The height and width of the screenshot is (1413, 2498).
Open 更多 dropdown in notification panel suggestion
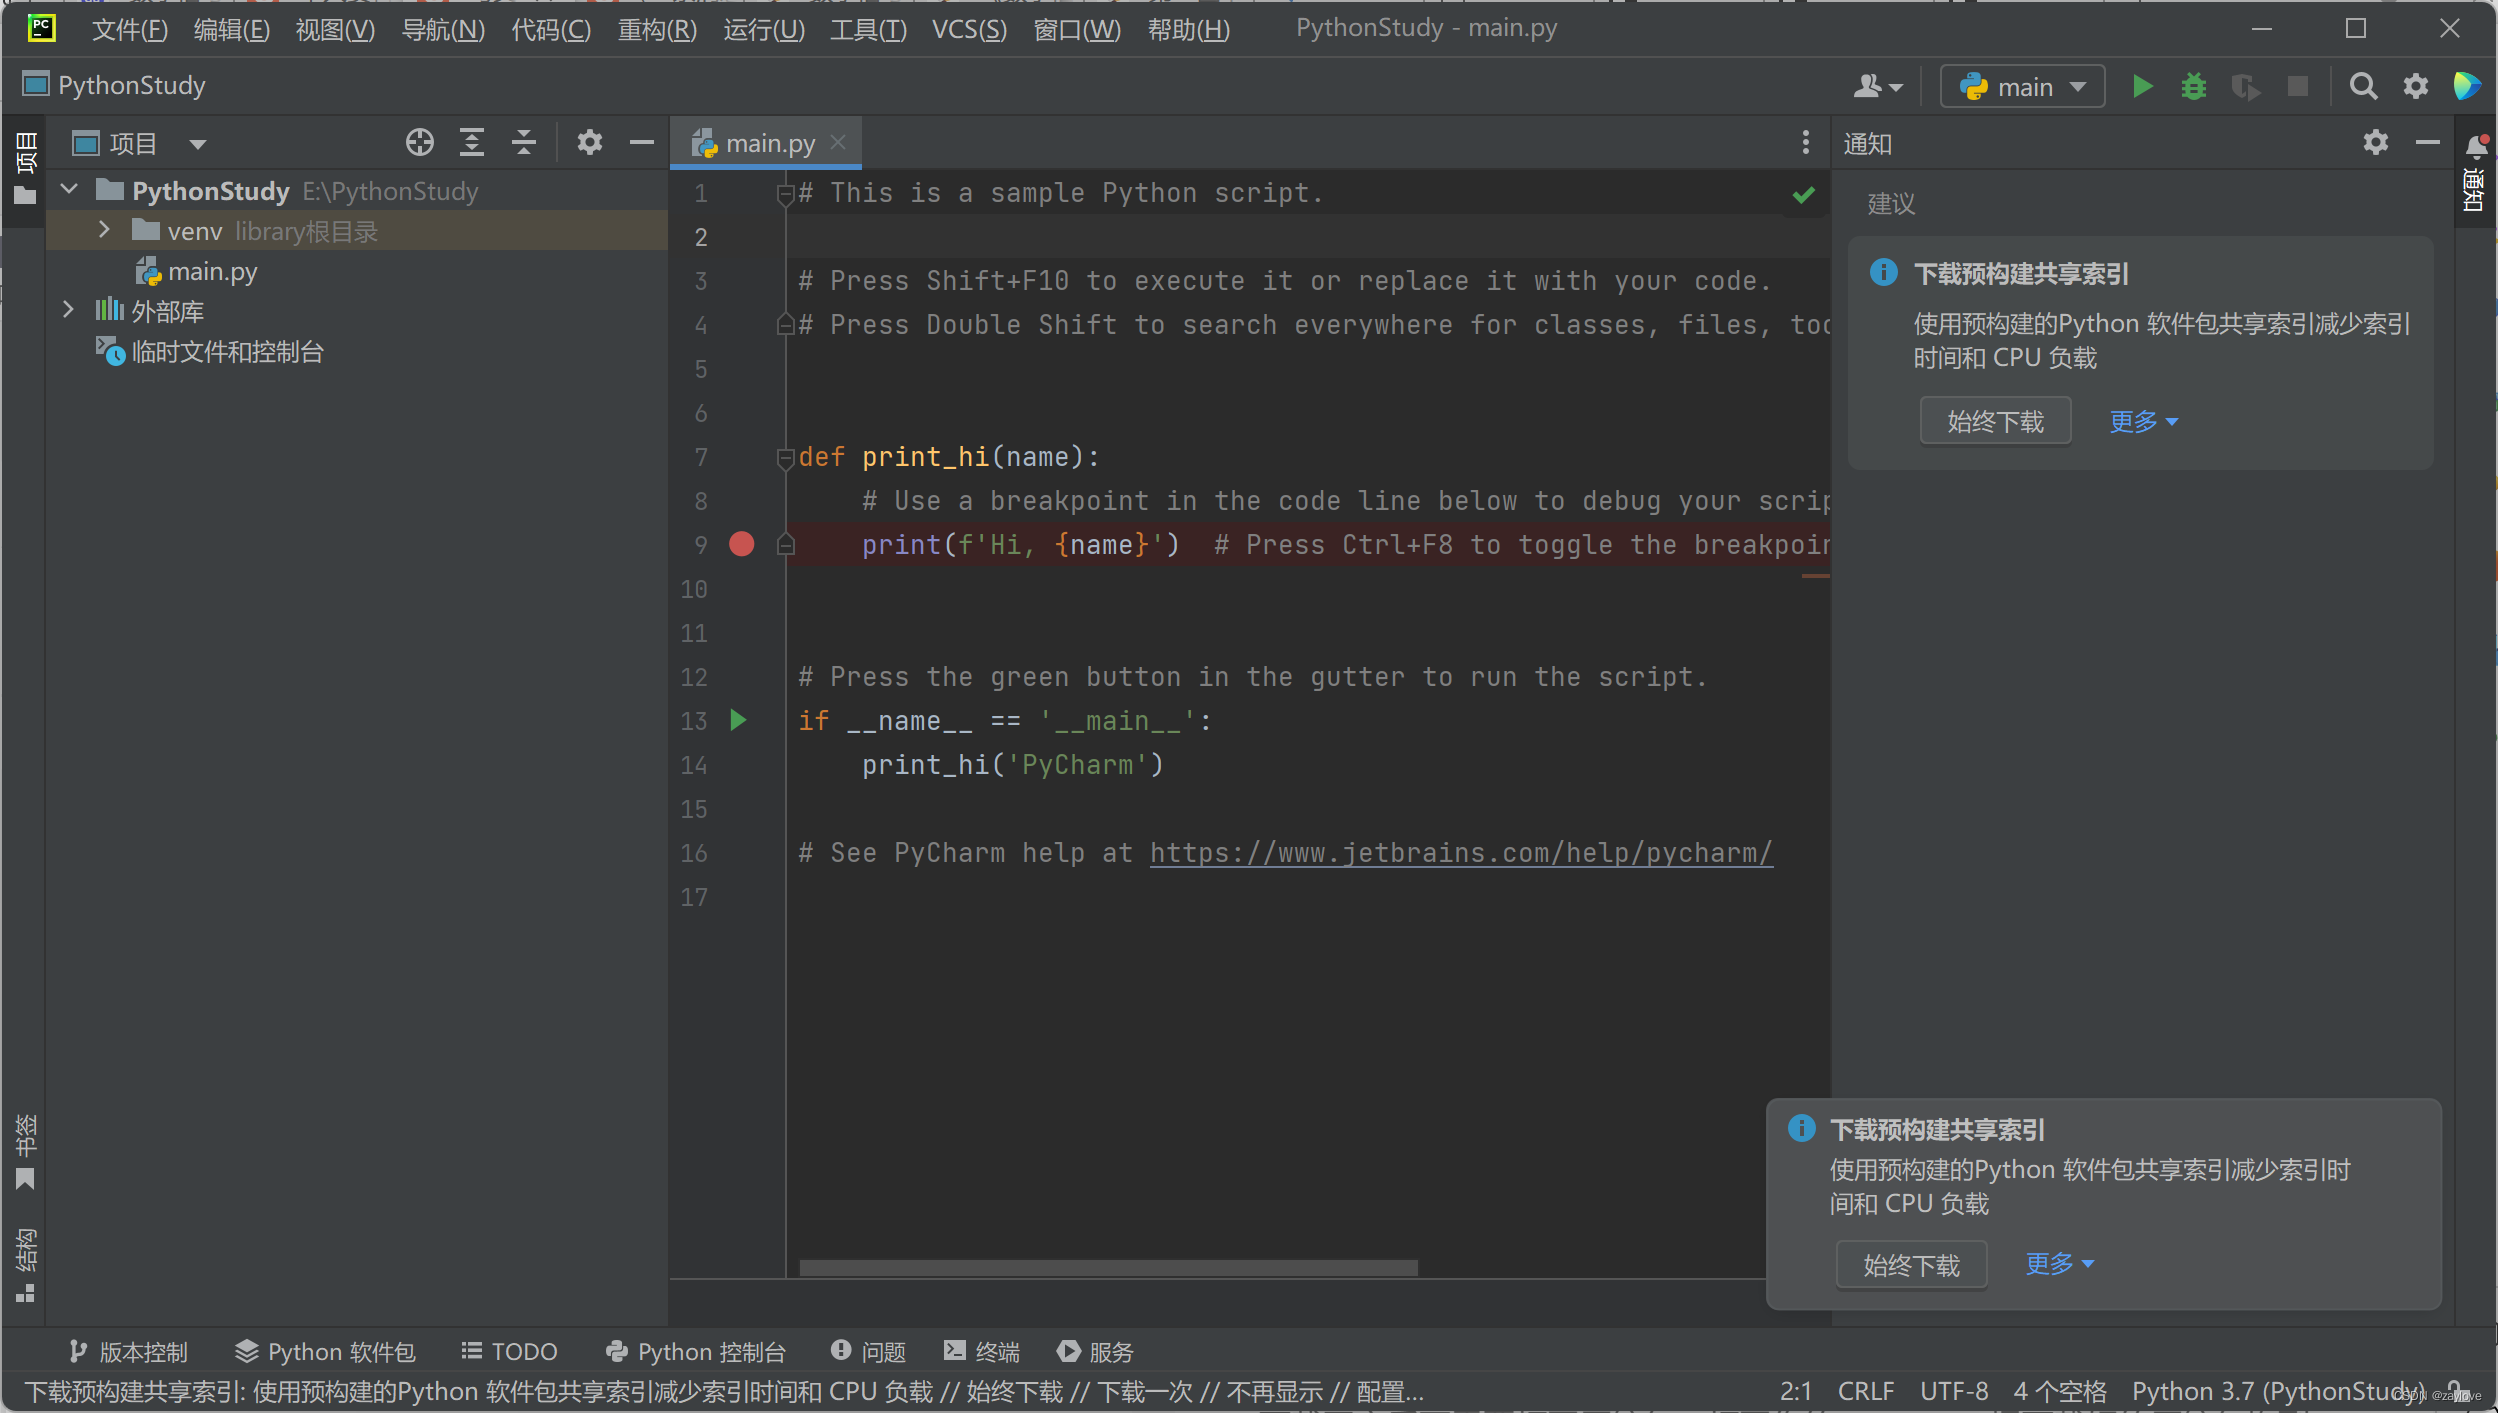pos(2143,421)
